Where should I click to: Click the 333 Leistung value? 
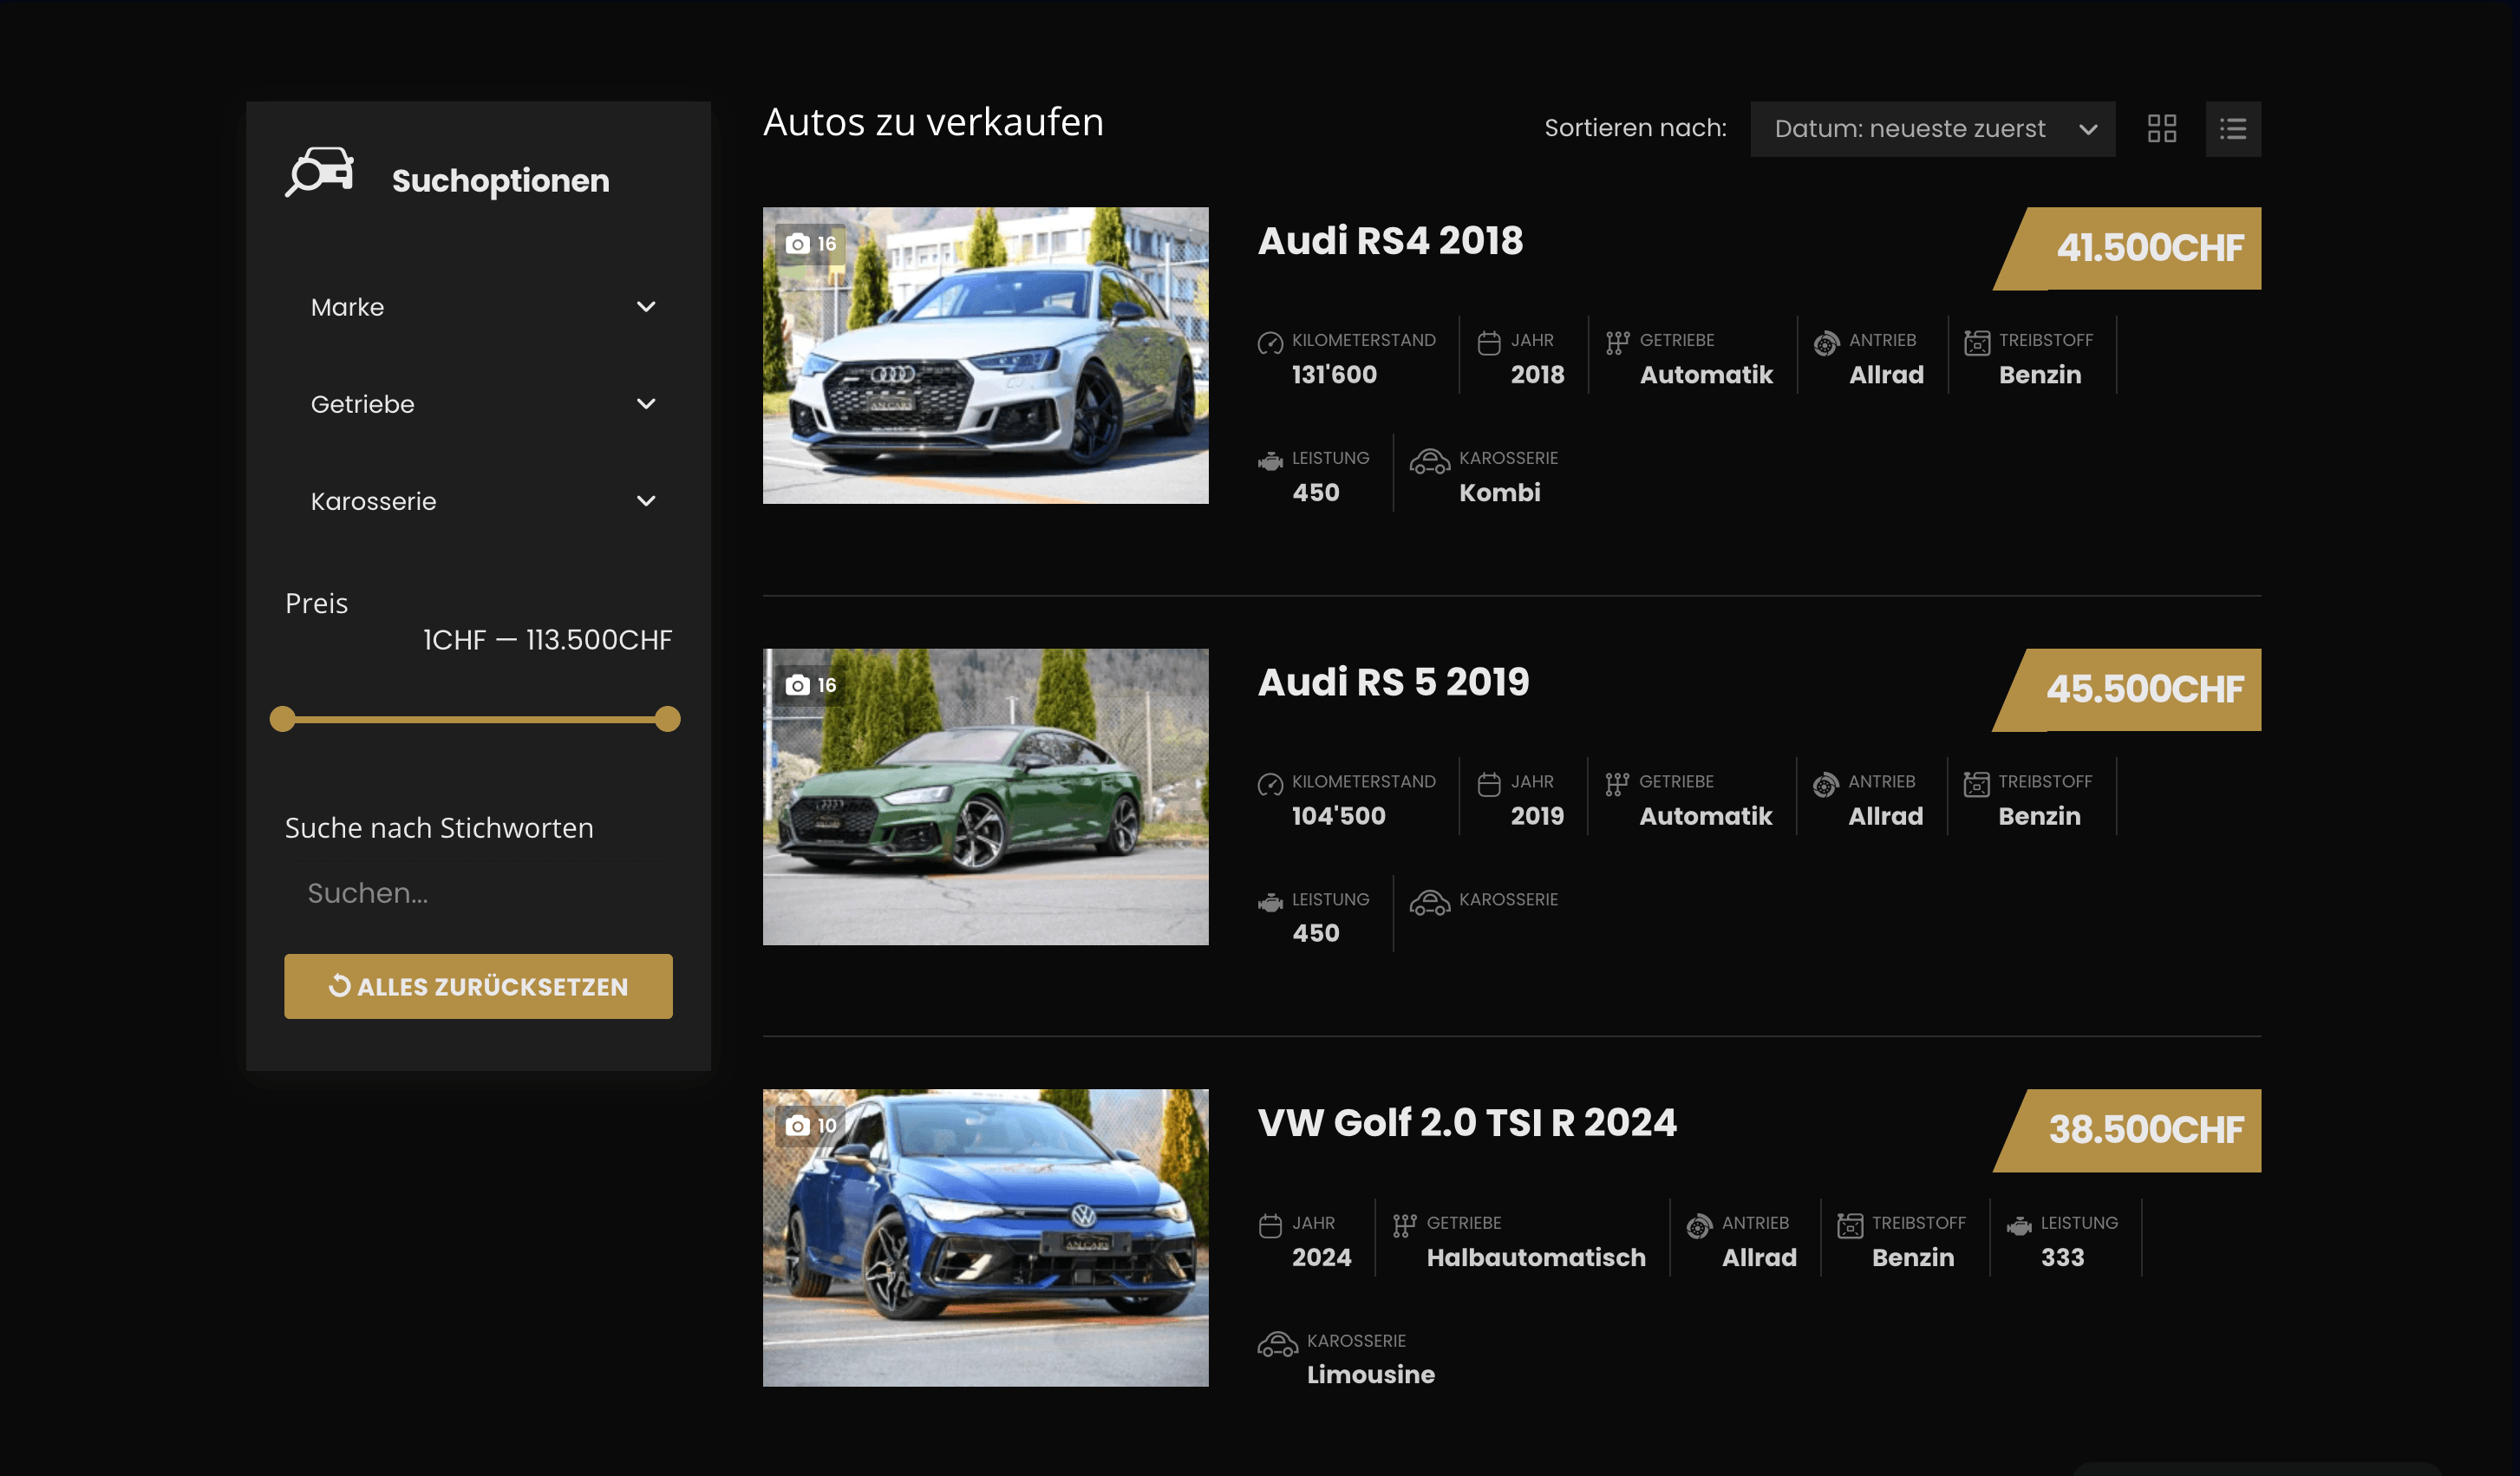click(x=2062, y=1257)
